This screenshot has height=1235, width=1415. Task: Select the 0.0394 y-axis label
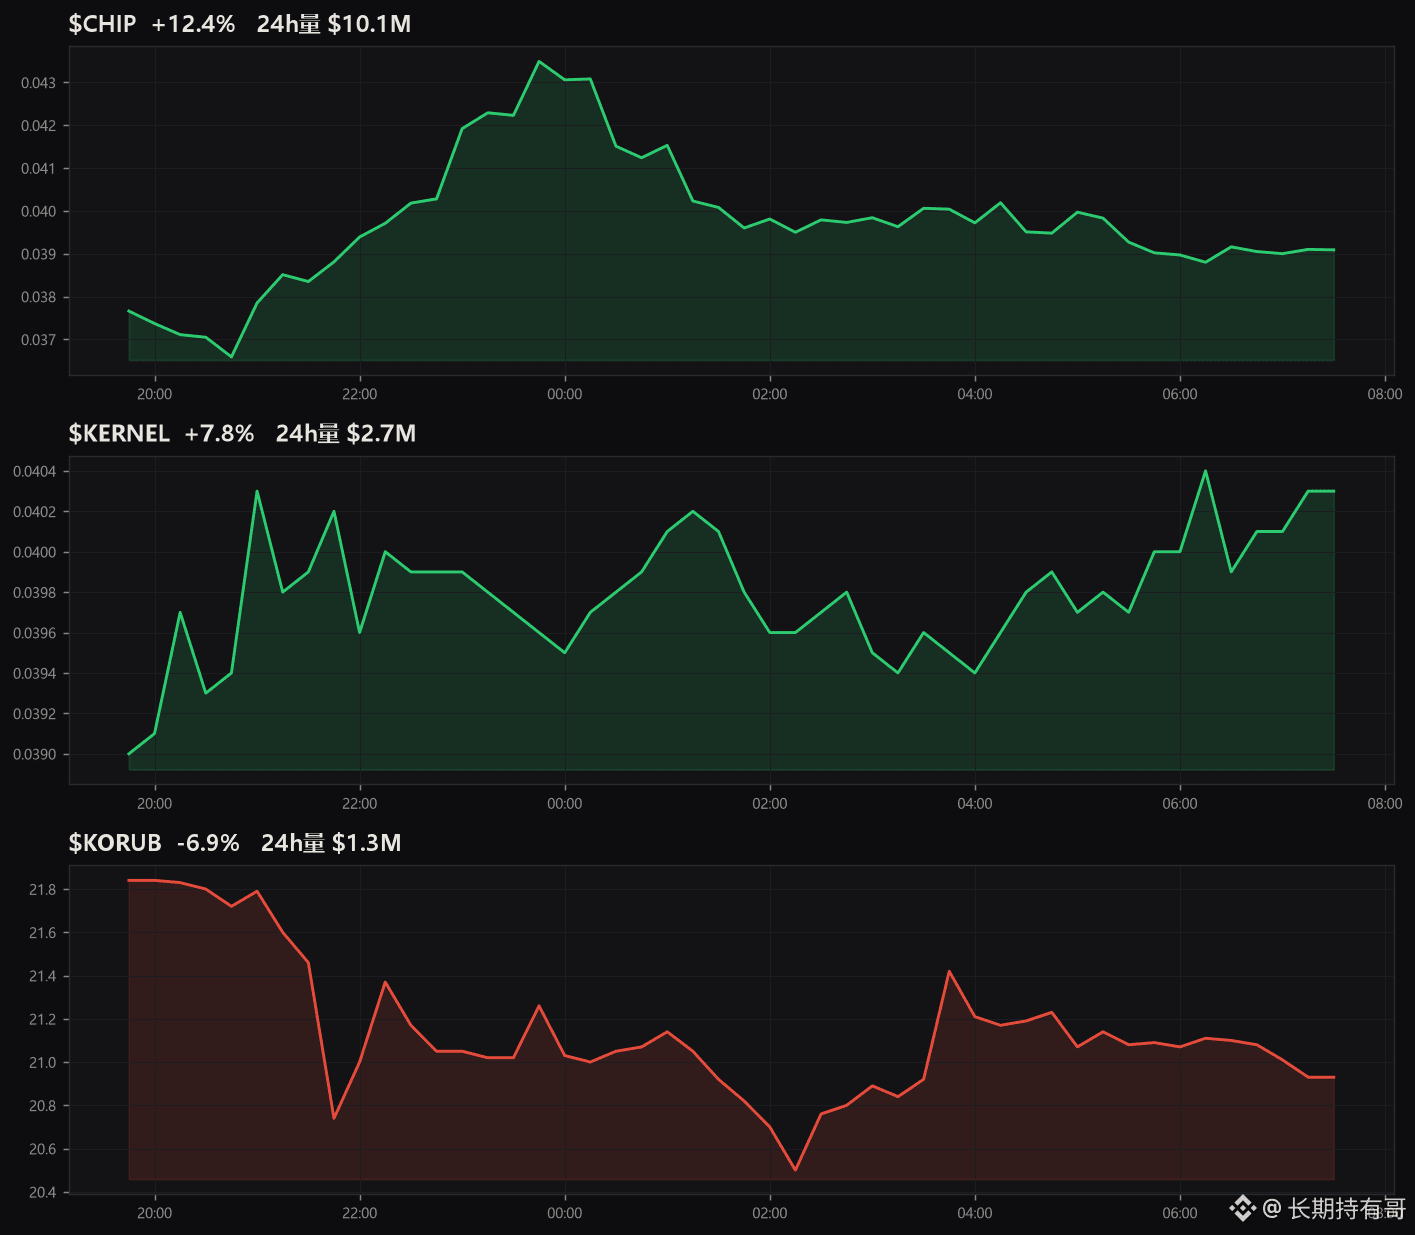tap(34, 674)
